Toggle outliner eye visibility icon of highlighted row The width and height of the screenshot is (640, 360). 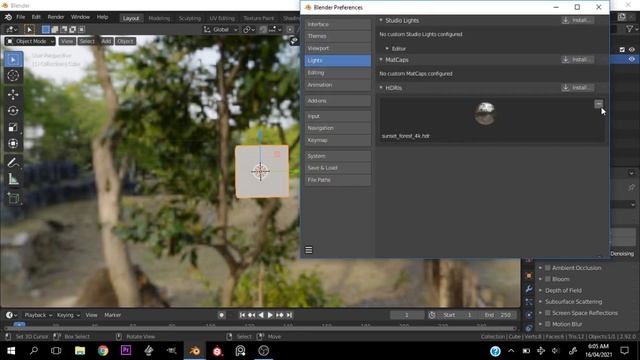[x=631, y=59]
